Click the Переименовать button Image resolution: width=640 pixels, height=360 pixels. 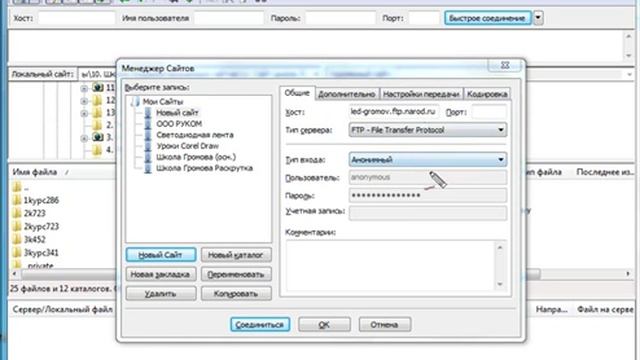click(x=236, y=274)
